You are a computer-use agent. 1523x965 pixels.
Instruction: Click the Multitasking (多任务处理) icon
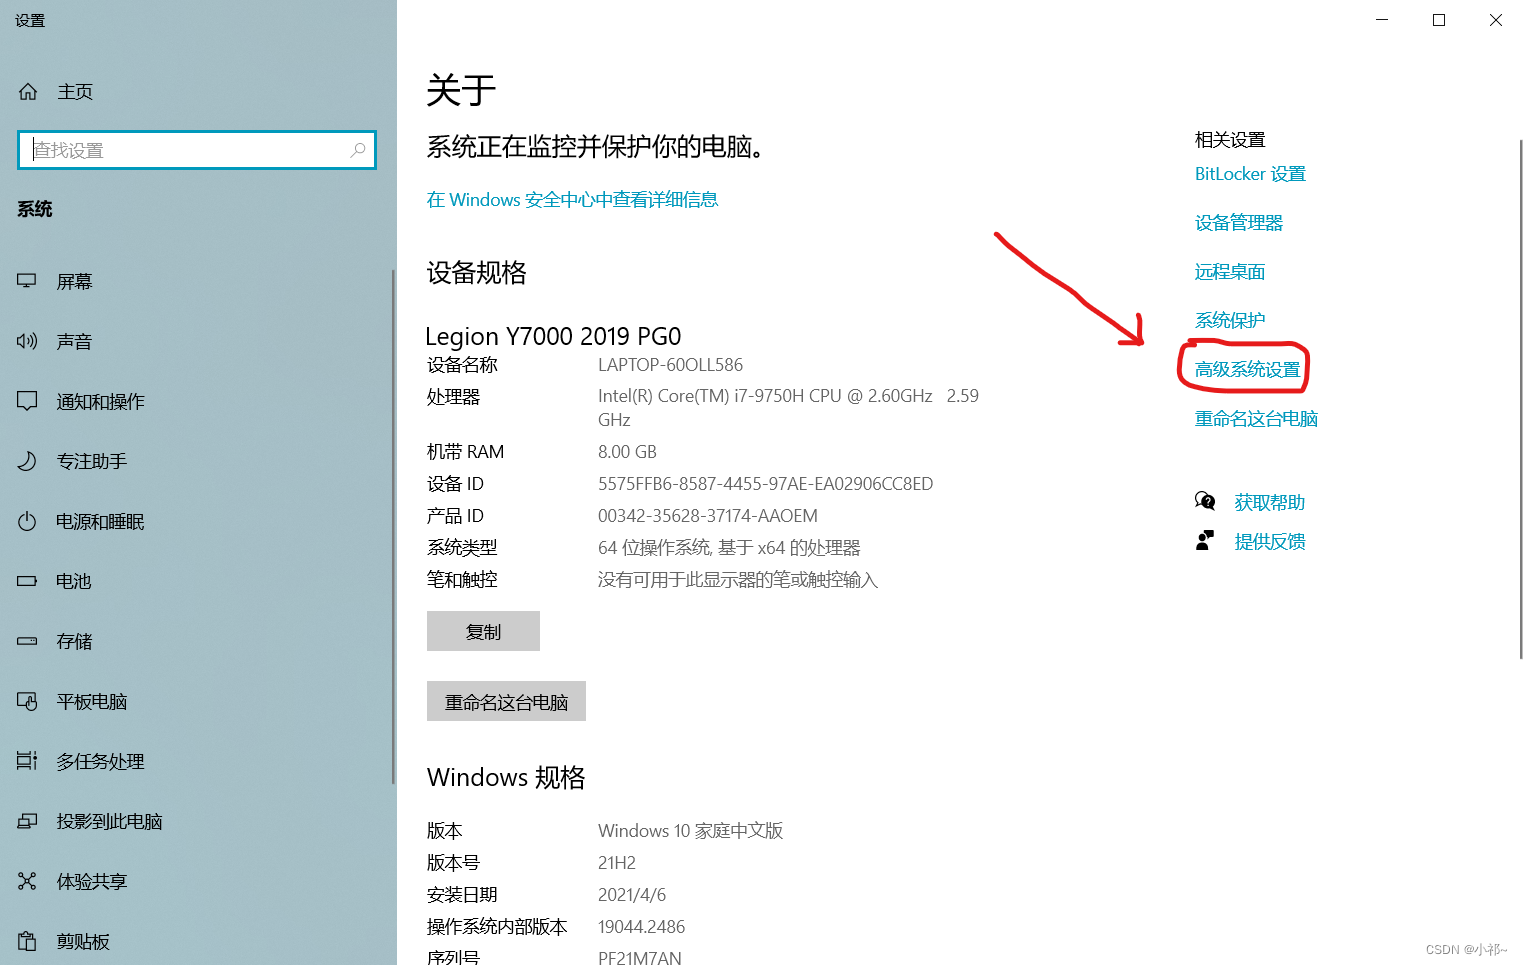(x=27, y=761)
